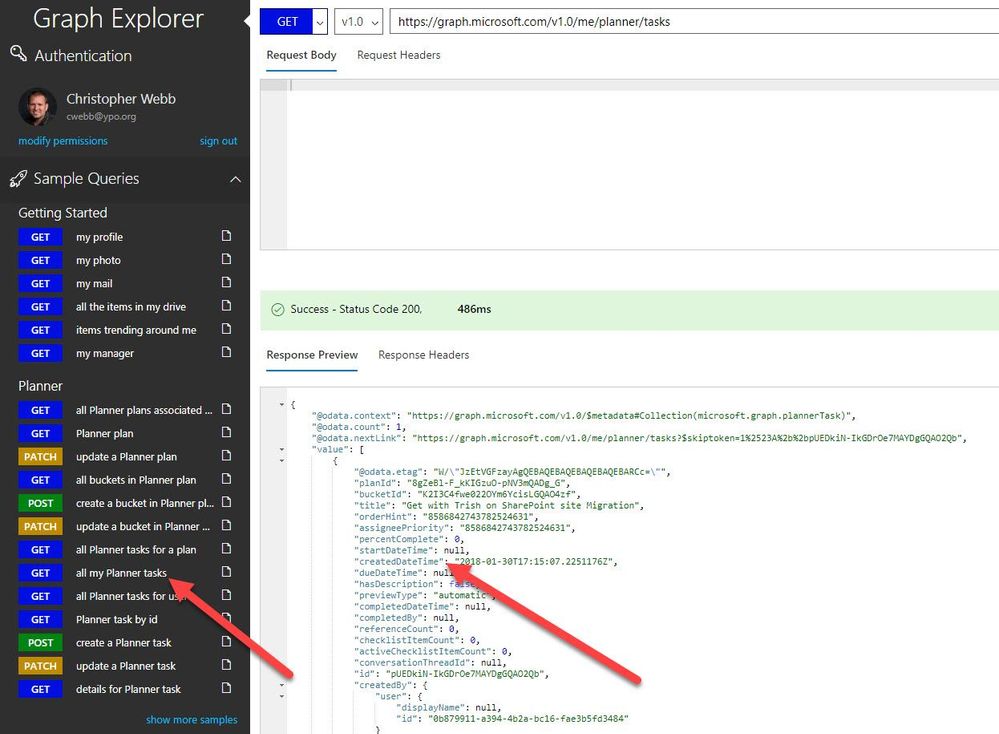Collapse the "value" array fold arrow

pos(282,449)
